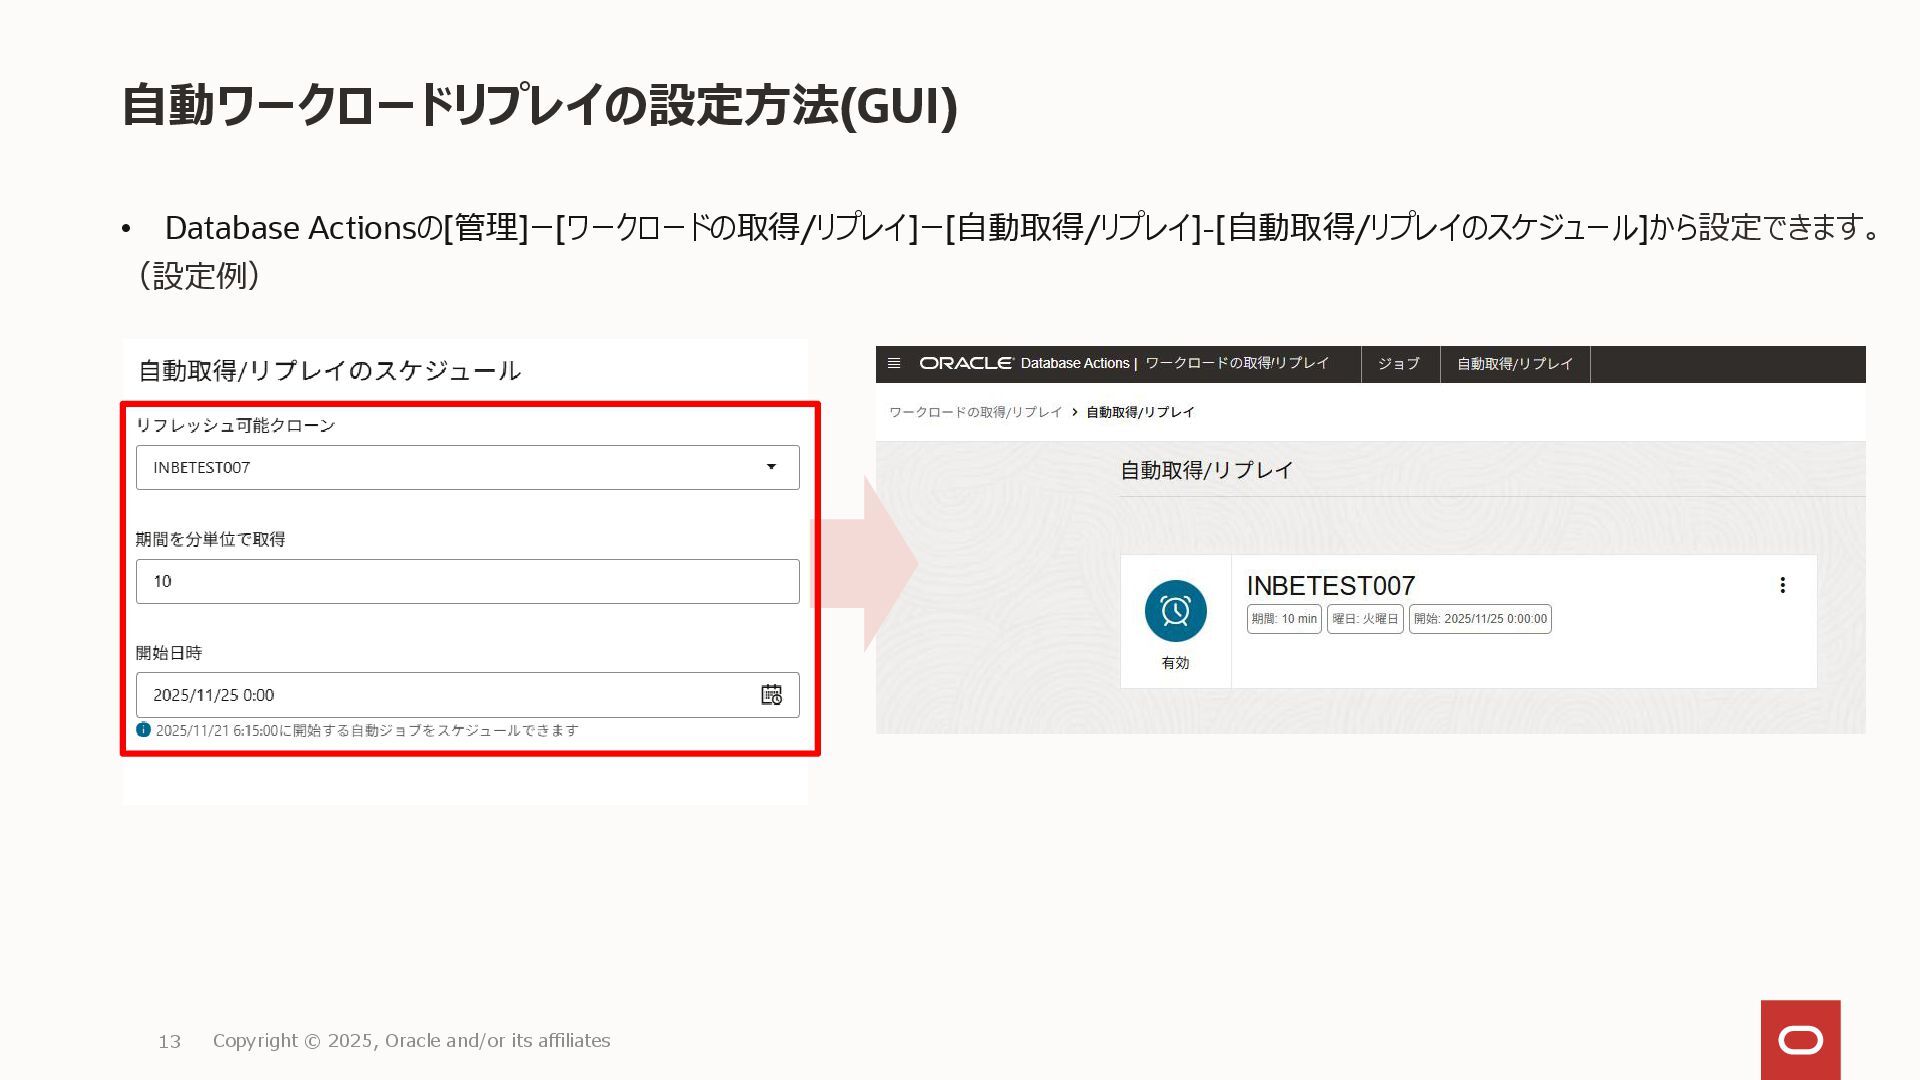Click the 期間を分単位で取得 input field
This screenshot has width=1920, height=1080.
(x=467, y=581)
